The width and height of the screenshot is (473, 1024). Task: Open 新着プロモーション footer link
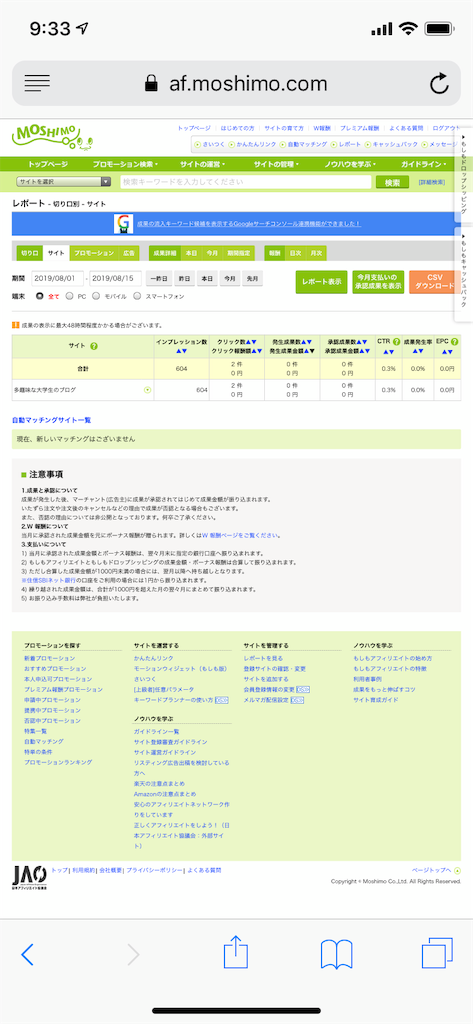(50, 658)
